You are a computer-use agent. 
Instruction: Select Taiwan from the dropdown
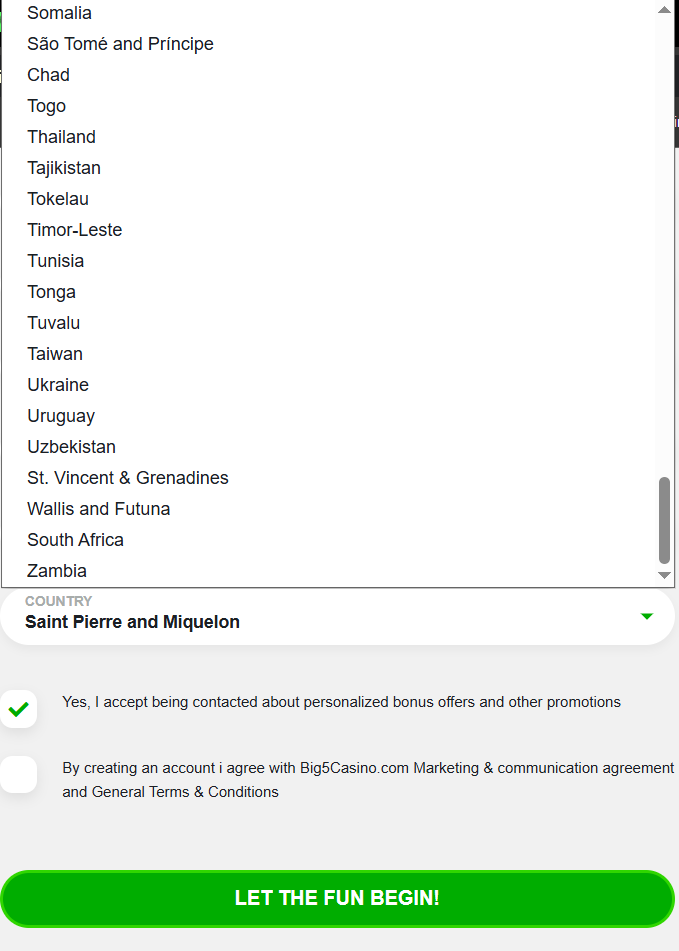click(x=55, y=354)
